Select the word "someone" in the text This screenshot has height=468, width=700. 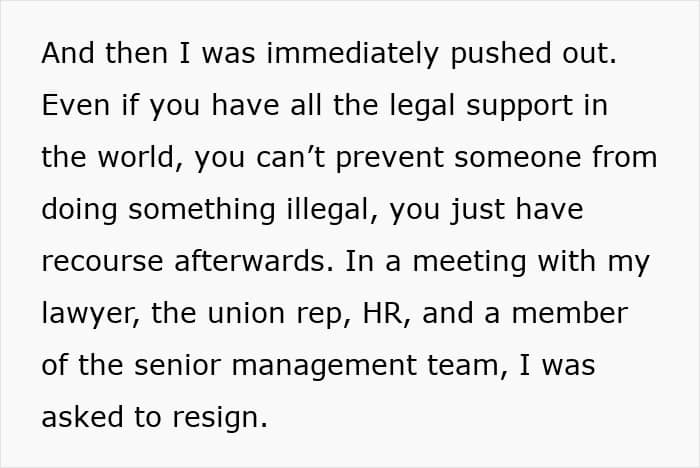pos(517,159)
